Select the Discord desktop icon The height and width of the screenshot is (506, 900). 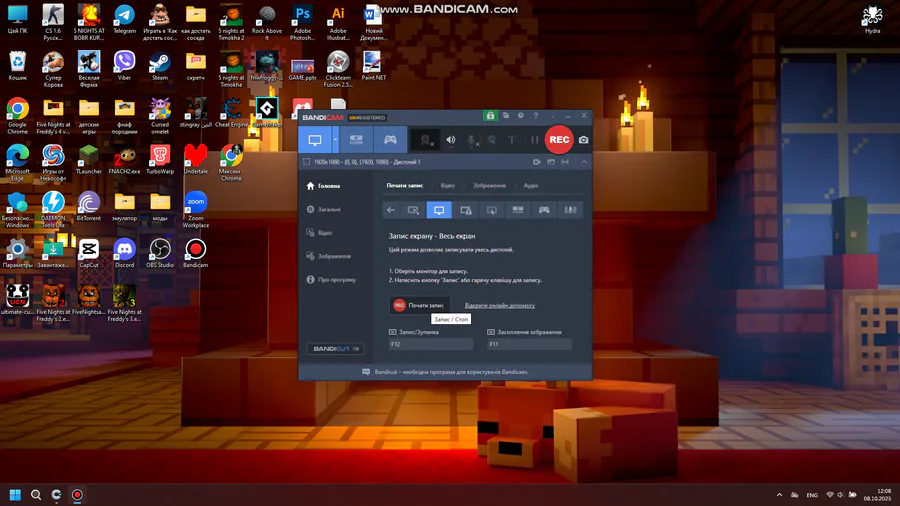click(125, 254)
